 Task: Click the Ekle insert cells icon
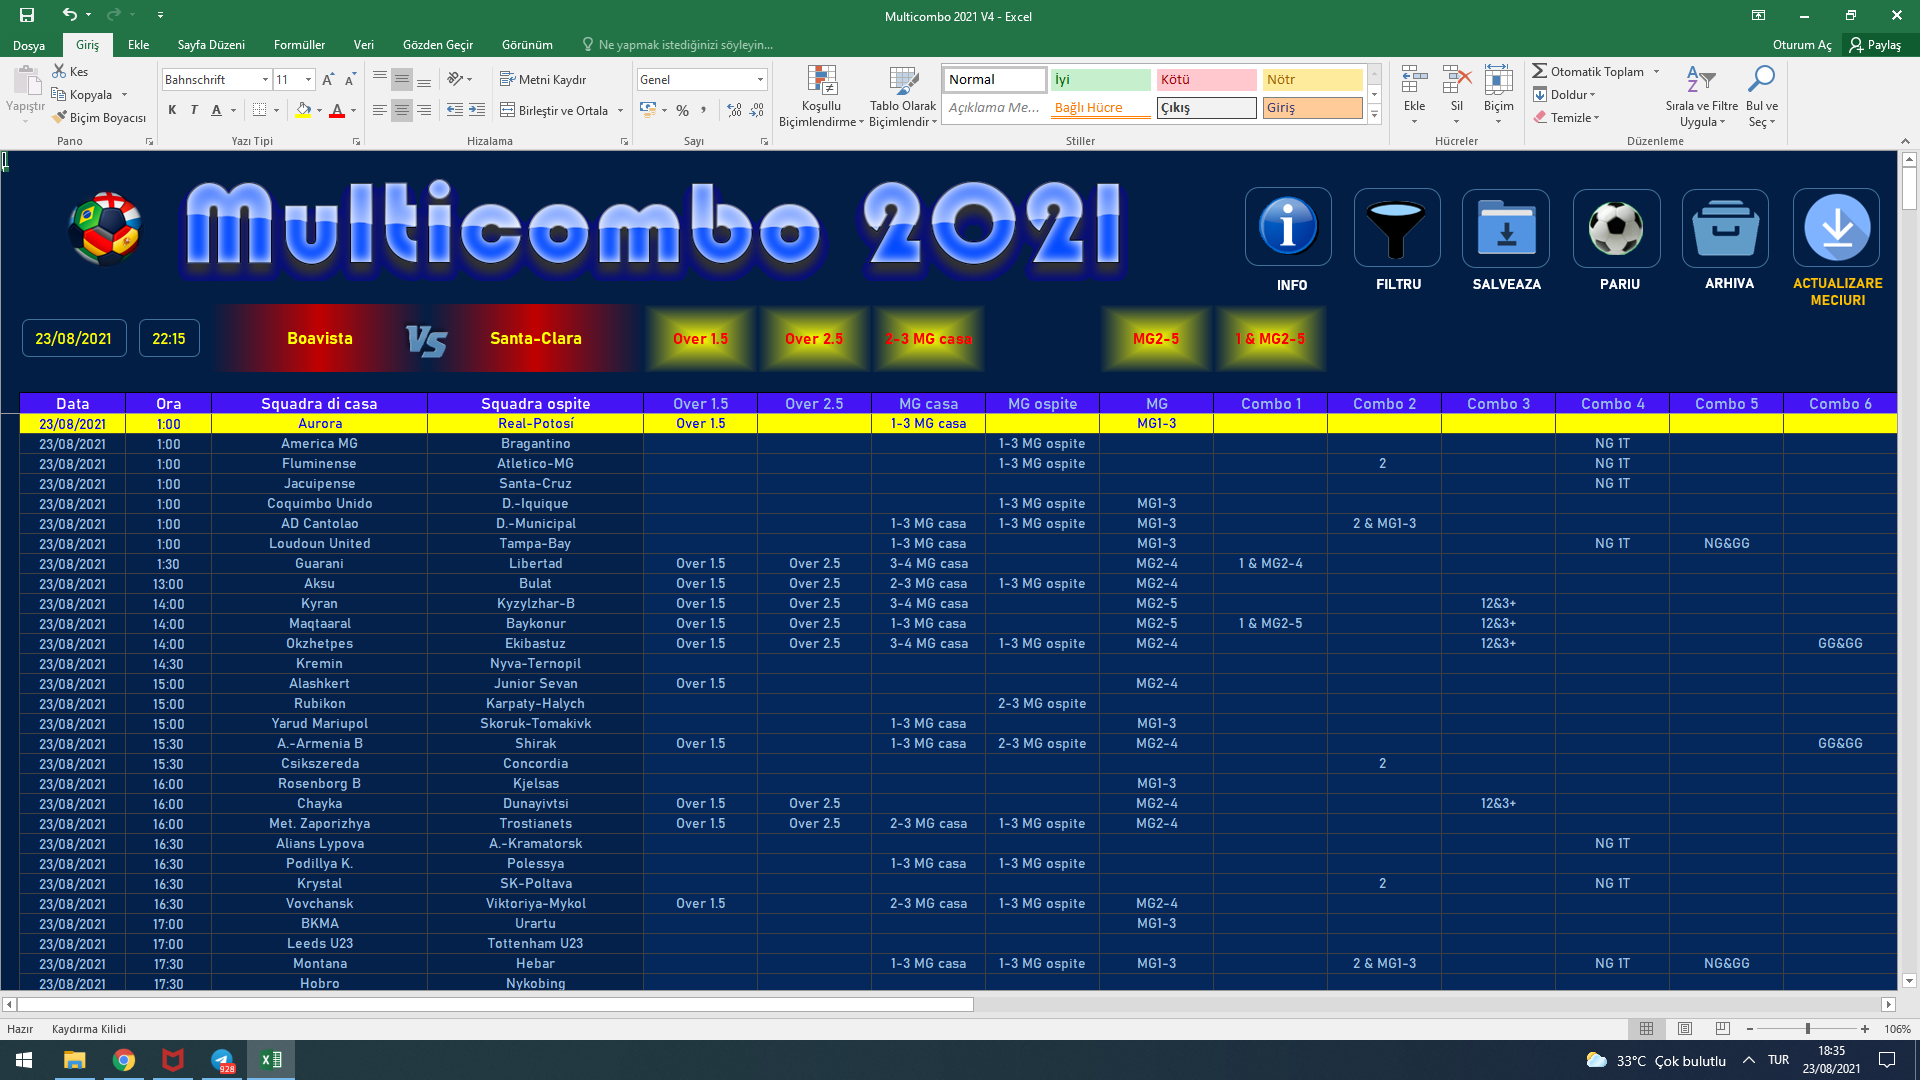(1414, 80)
